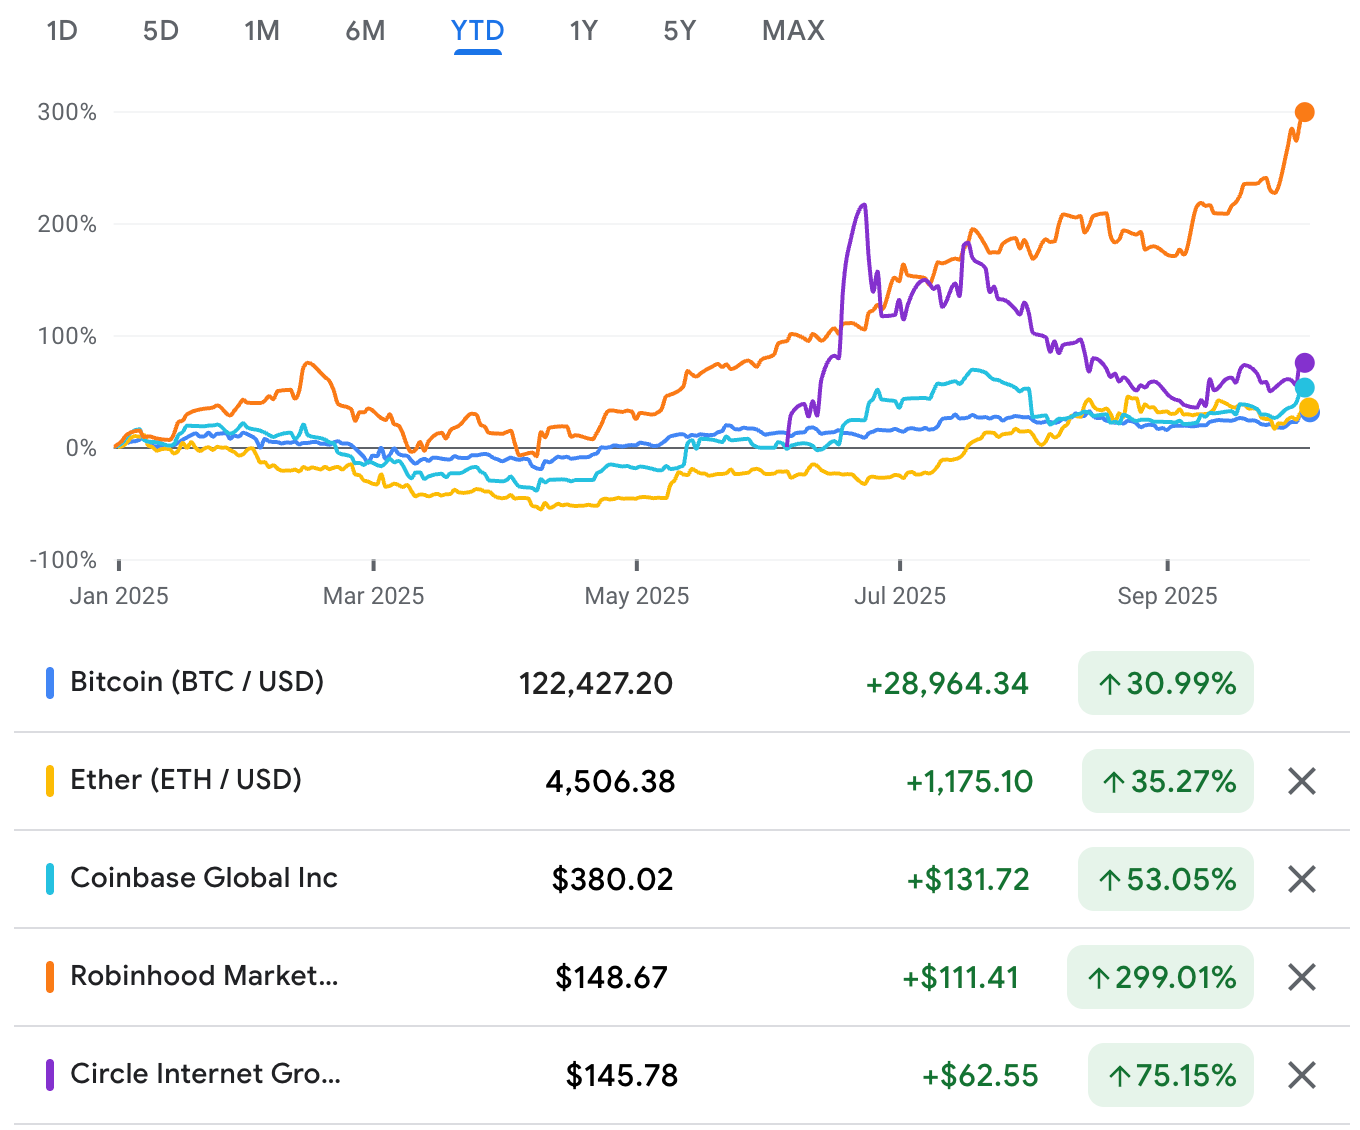
Task: Click the purple Circle chart endpoint dot
Action: (1304, 363)
